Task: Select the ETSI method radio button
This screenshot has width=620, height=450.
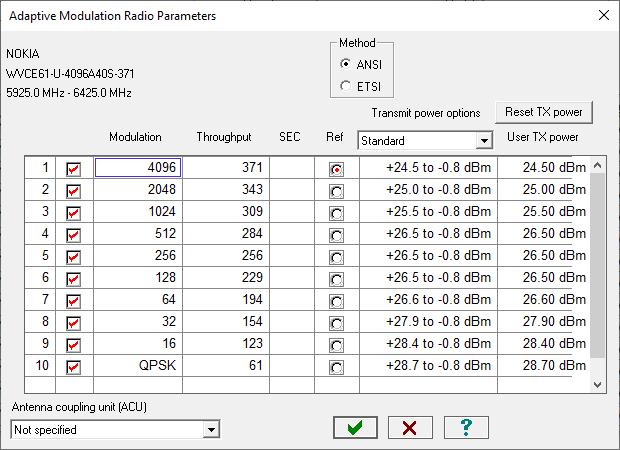Action: point(347,86)
